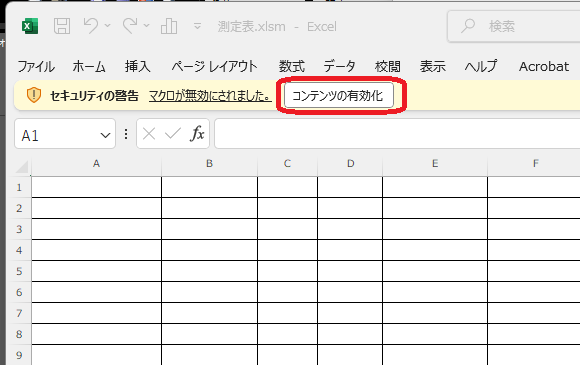Screen dimensions: 580x365
Task: Open the 挿入 ribbon tab
Action: 137,67
